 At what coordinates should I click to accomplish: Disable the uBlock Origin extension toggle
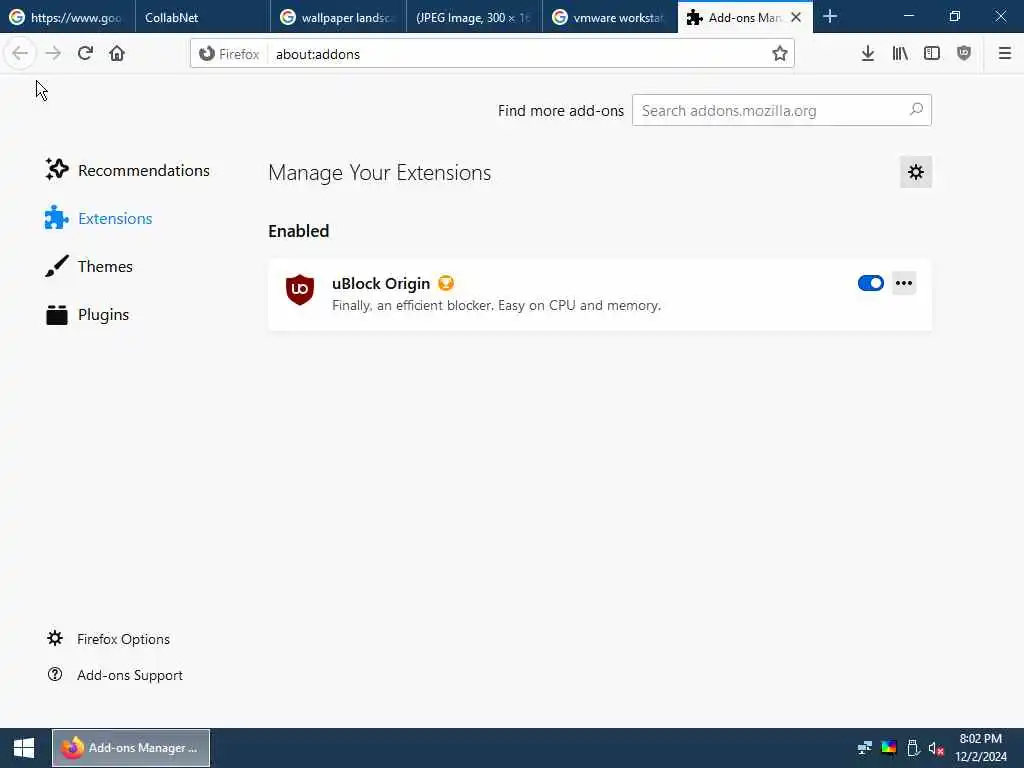tap(871, 283)
